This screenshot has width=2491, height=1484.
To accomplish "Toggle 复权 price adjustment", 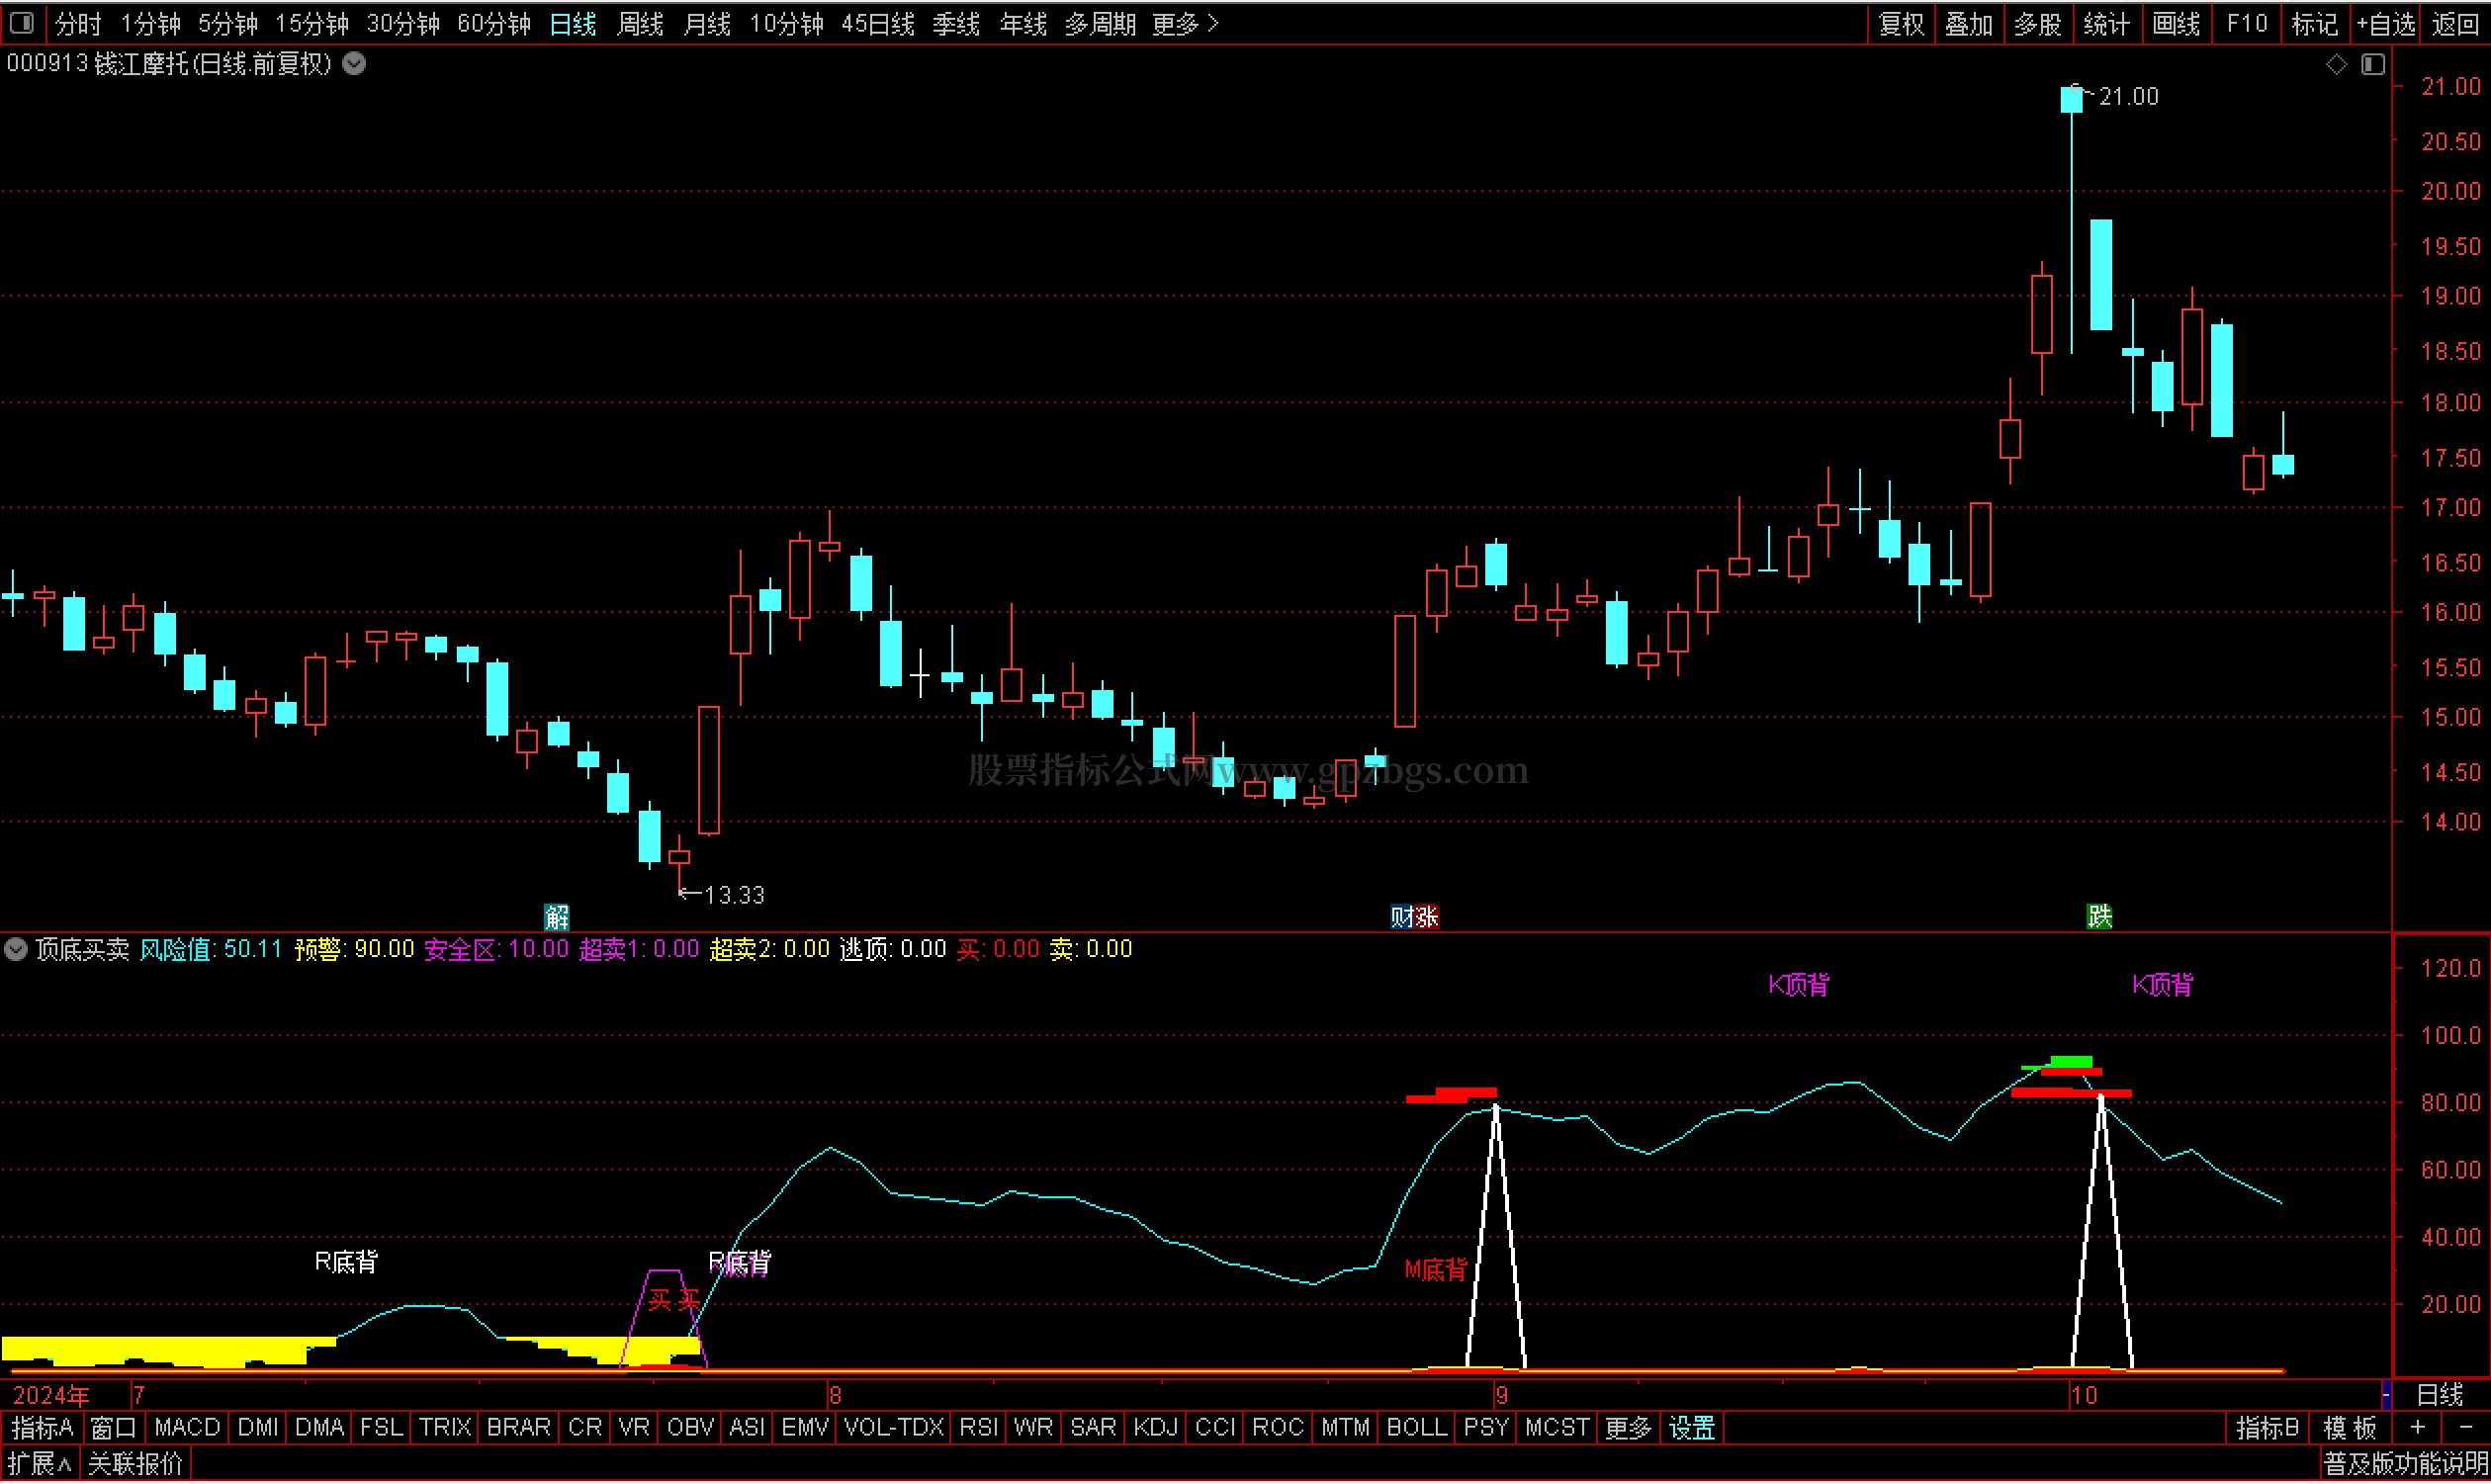I will 1902,23.
